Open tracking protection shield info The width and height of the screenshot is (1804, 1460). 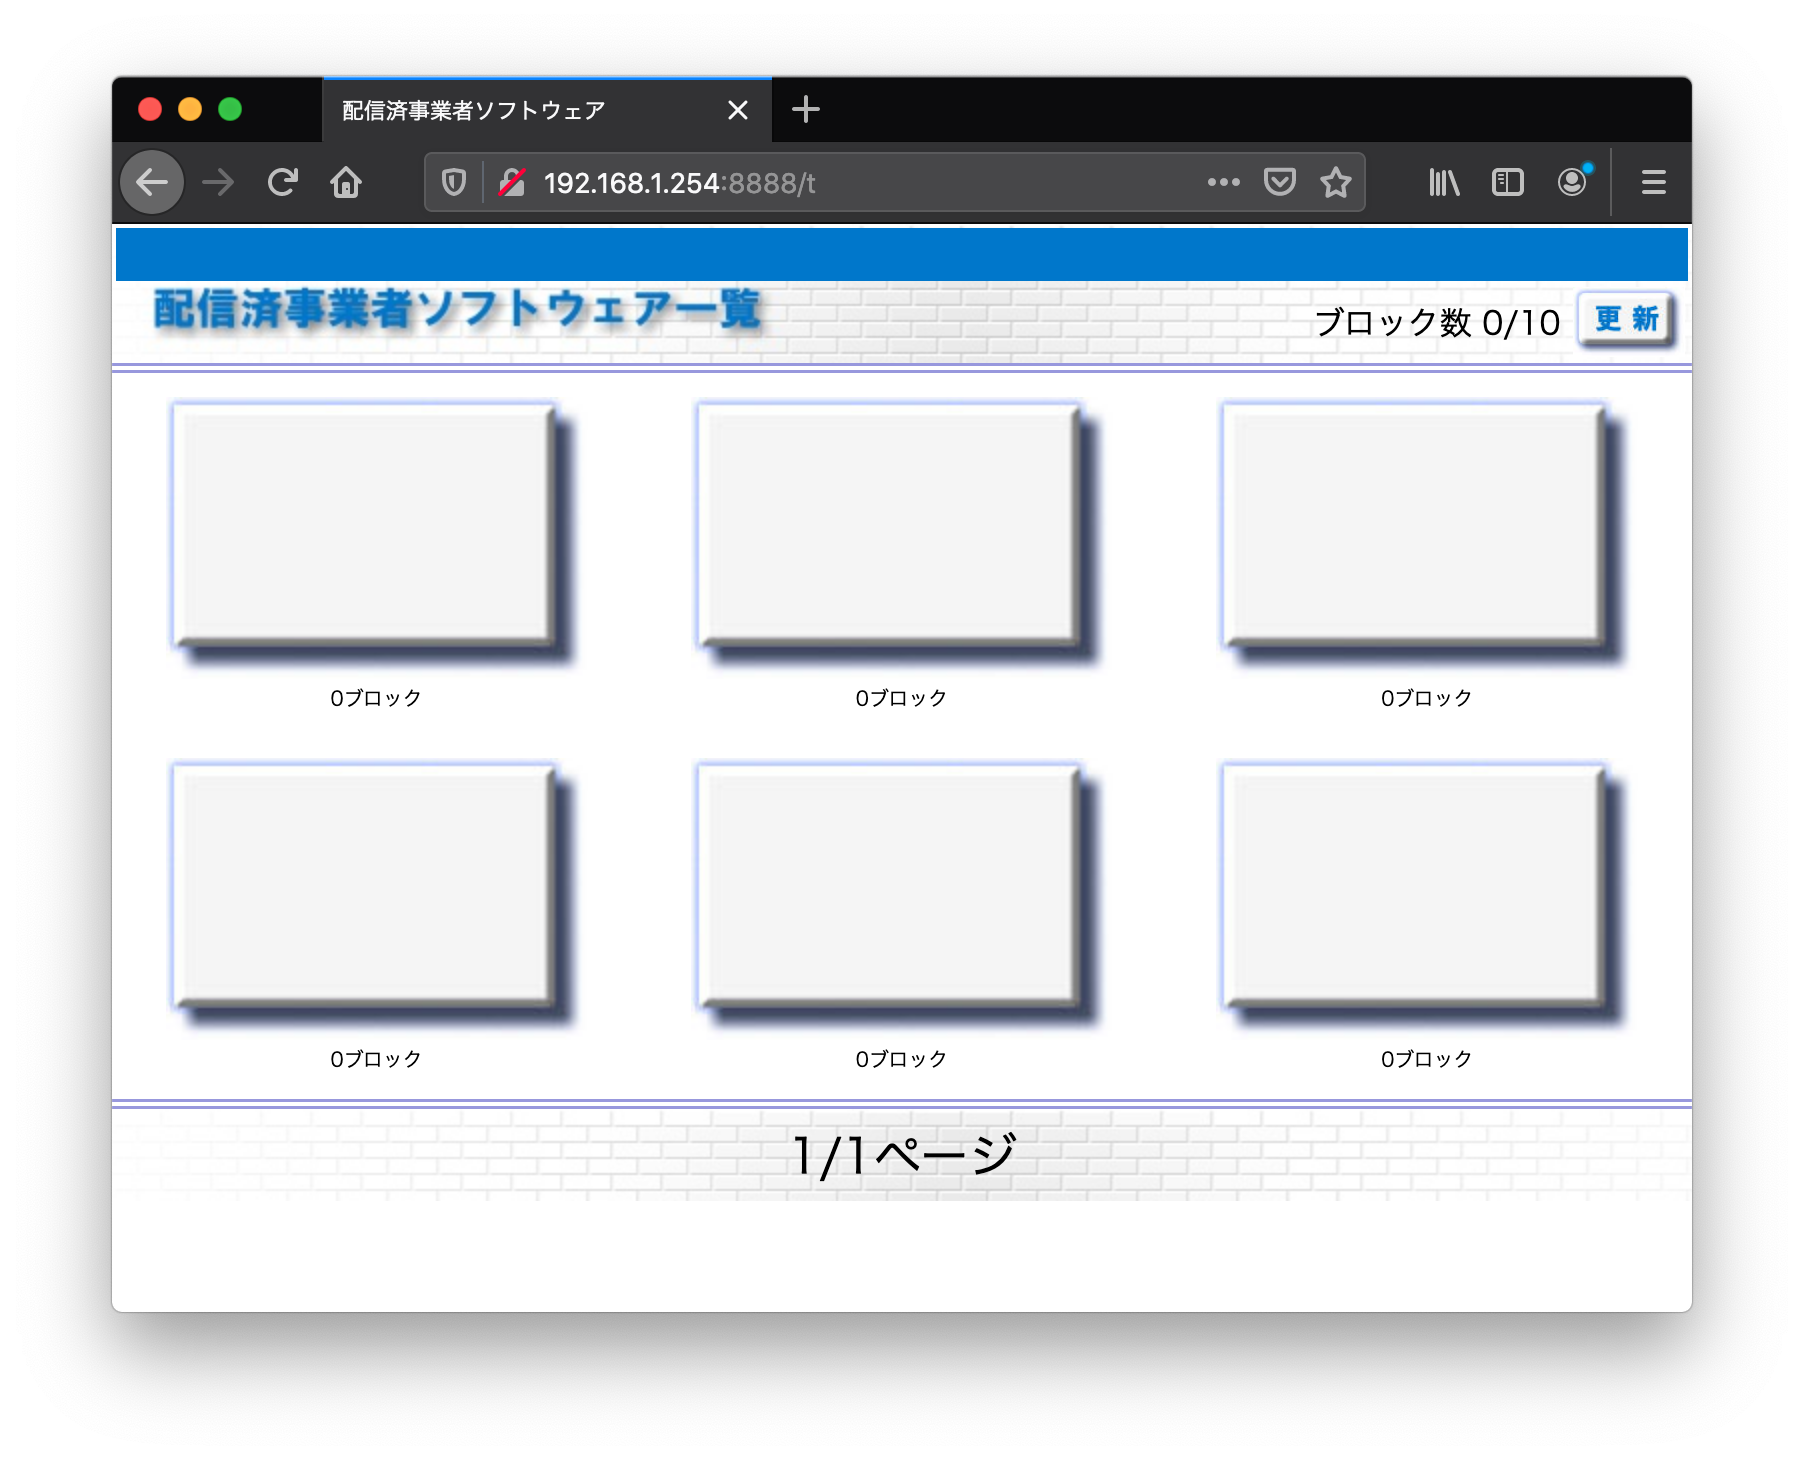coord(454,182)
